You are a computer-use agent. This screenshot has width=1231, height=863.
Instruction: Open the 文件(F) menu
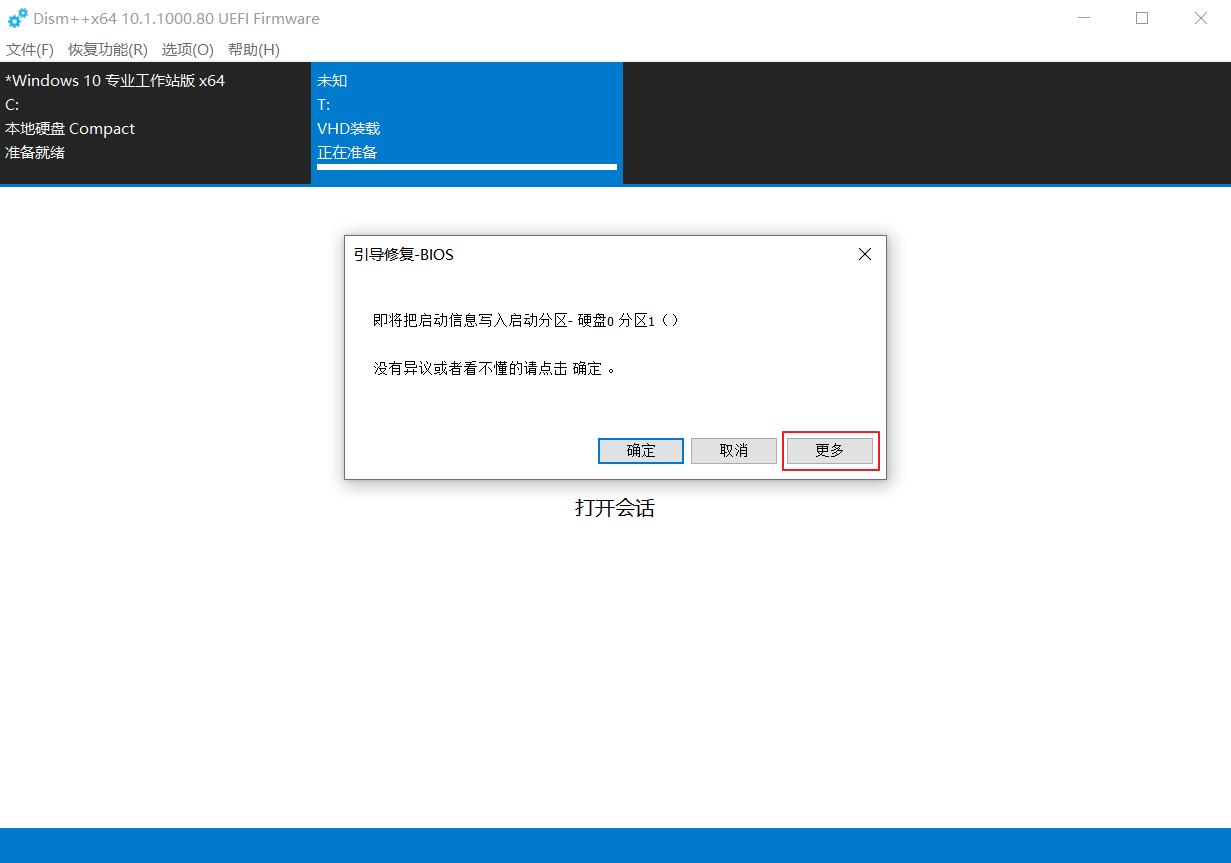[x=28, y=49]
